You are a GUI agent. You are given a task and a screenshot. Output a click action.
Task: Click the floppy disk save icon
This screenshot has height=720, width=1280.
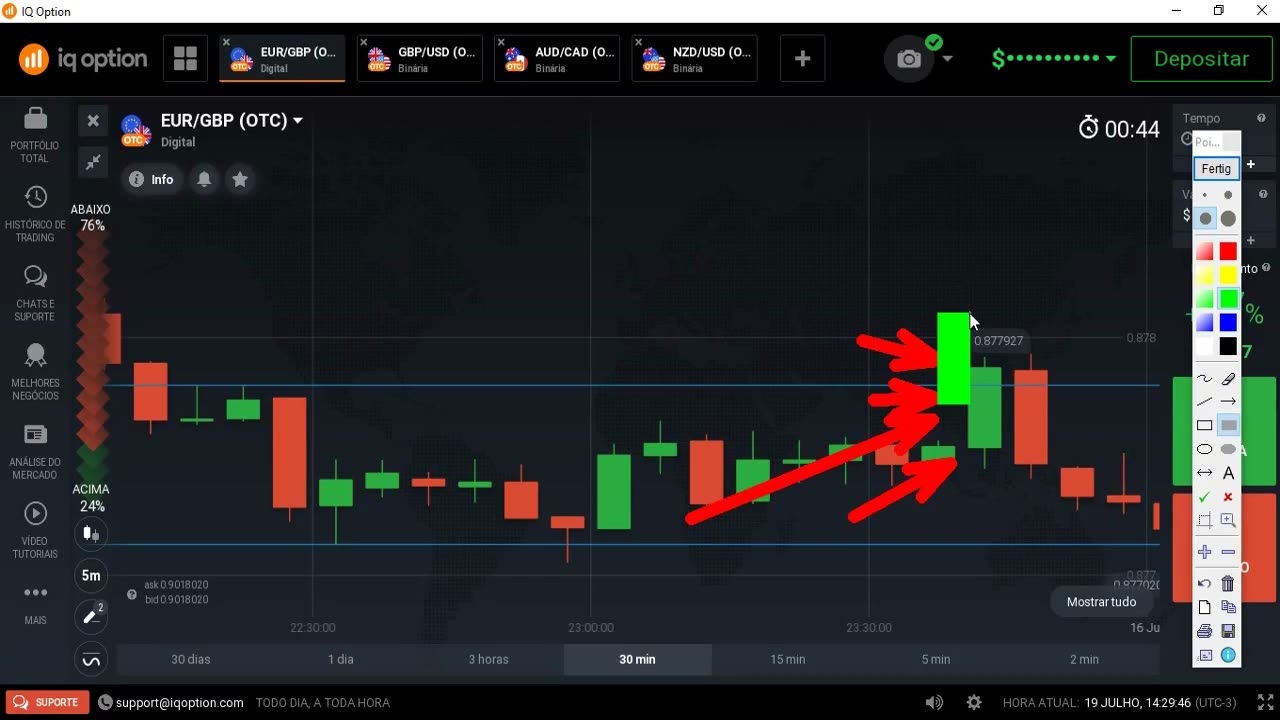pyautogui.click(x=1228, y=631)
